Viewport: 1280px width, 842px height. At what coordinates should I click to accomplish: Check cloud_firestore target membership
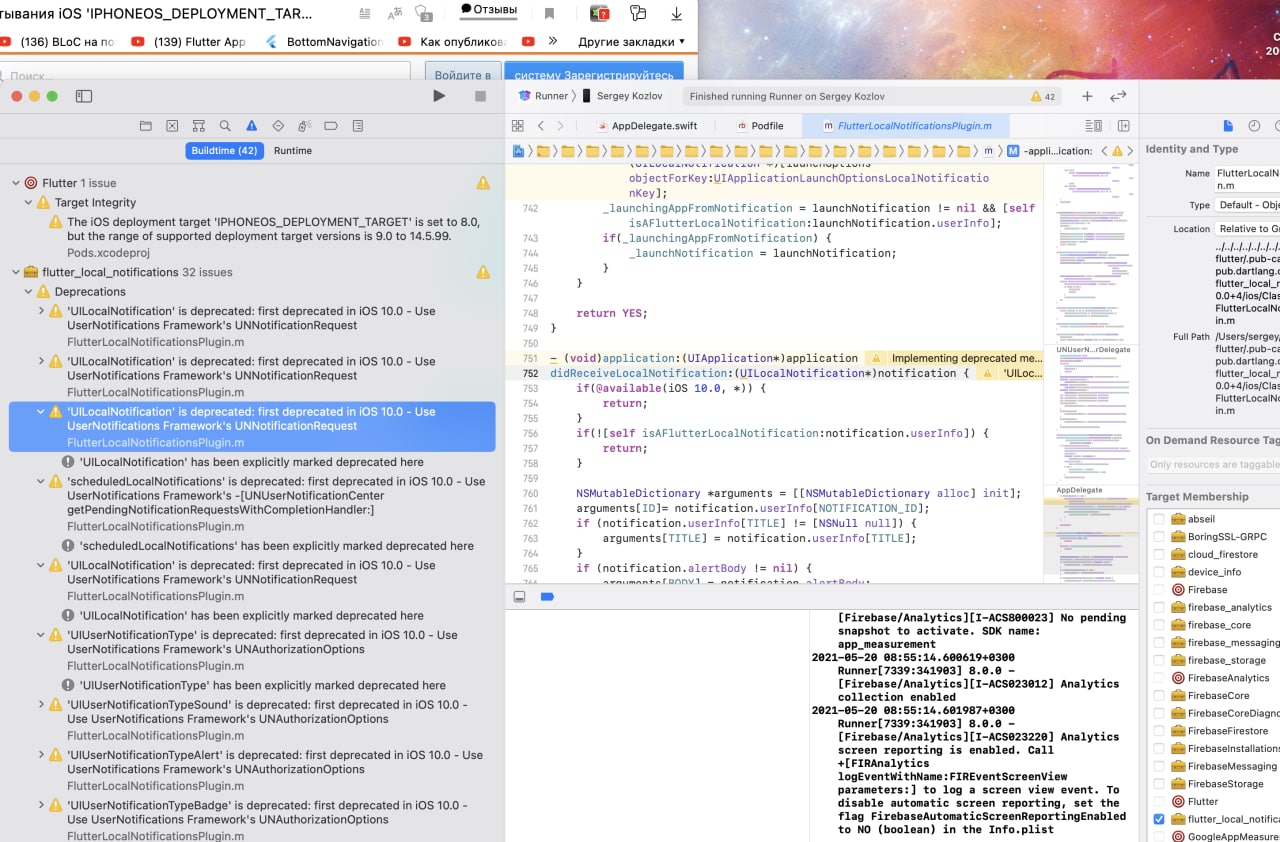click(1159, 554)
